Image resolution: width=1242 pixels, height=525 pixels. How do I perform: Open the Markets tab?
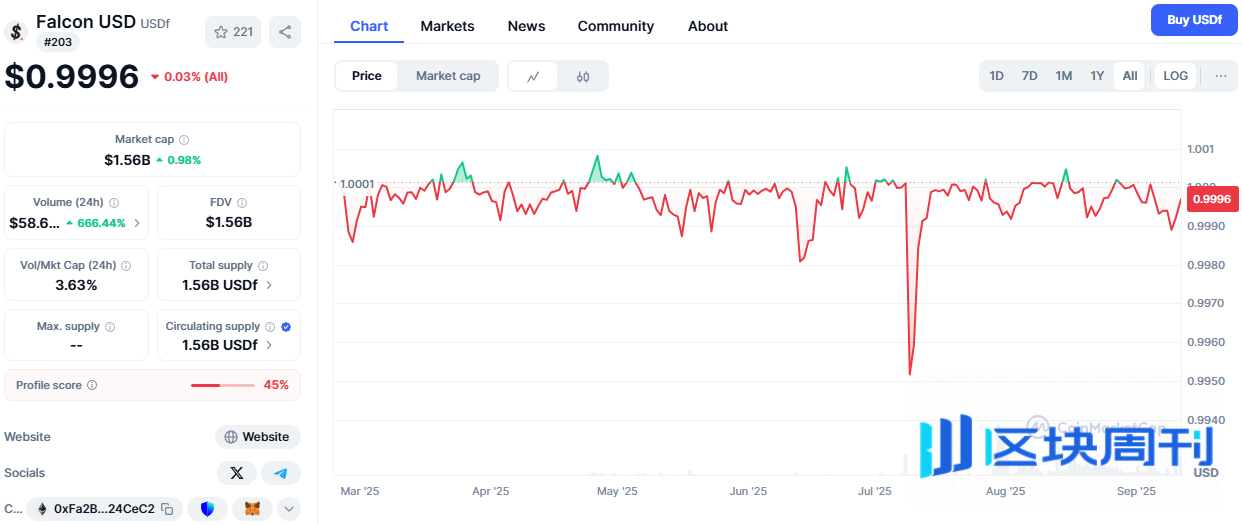point(447,26)
